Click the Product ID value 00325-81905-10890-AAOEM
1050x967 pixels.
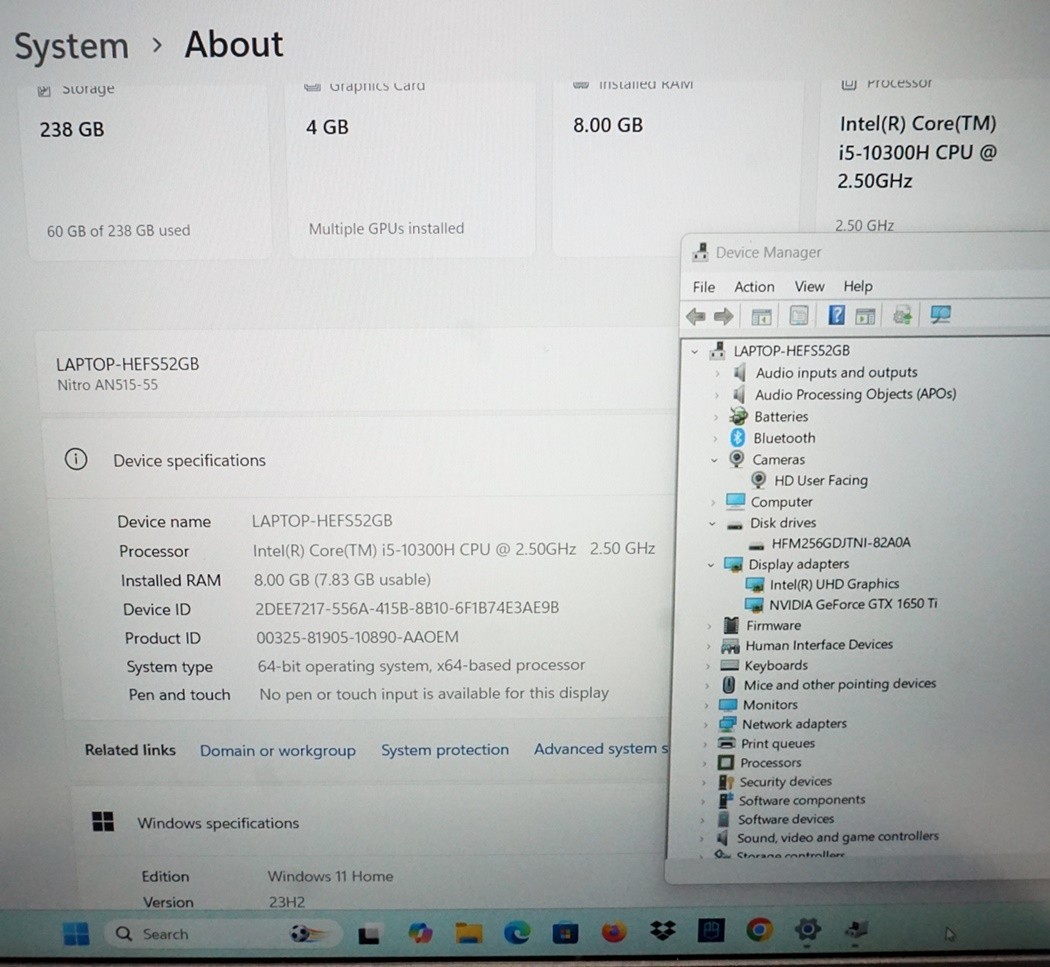[358, 638]
